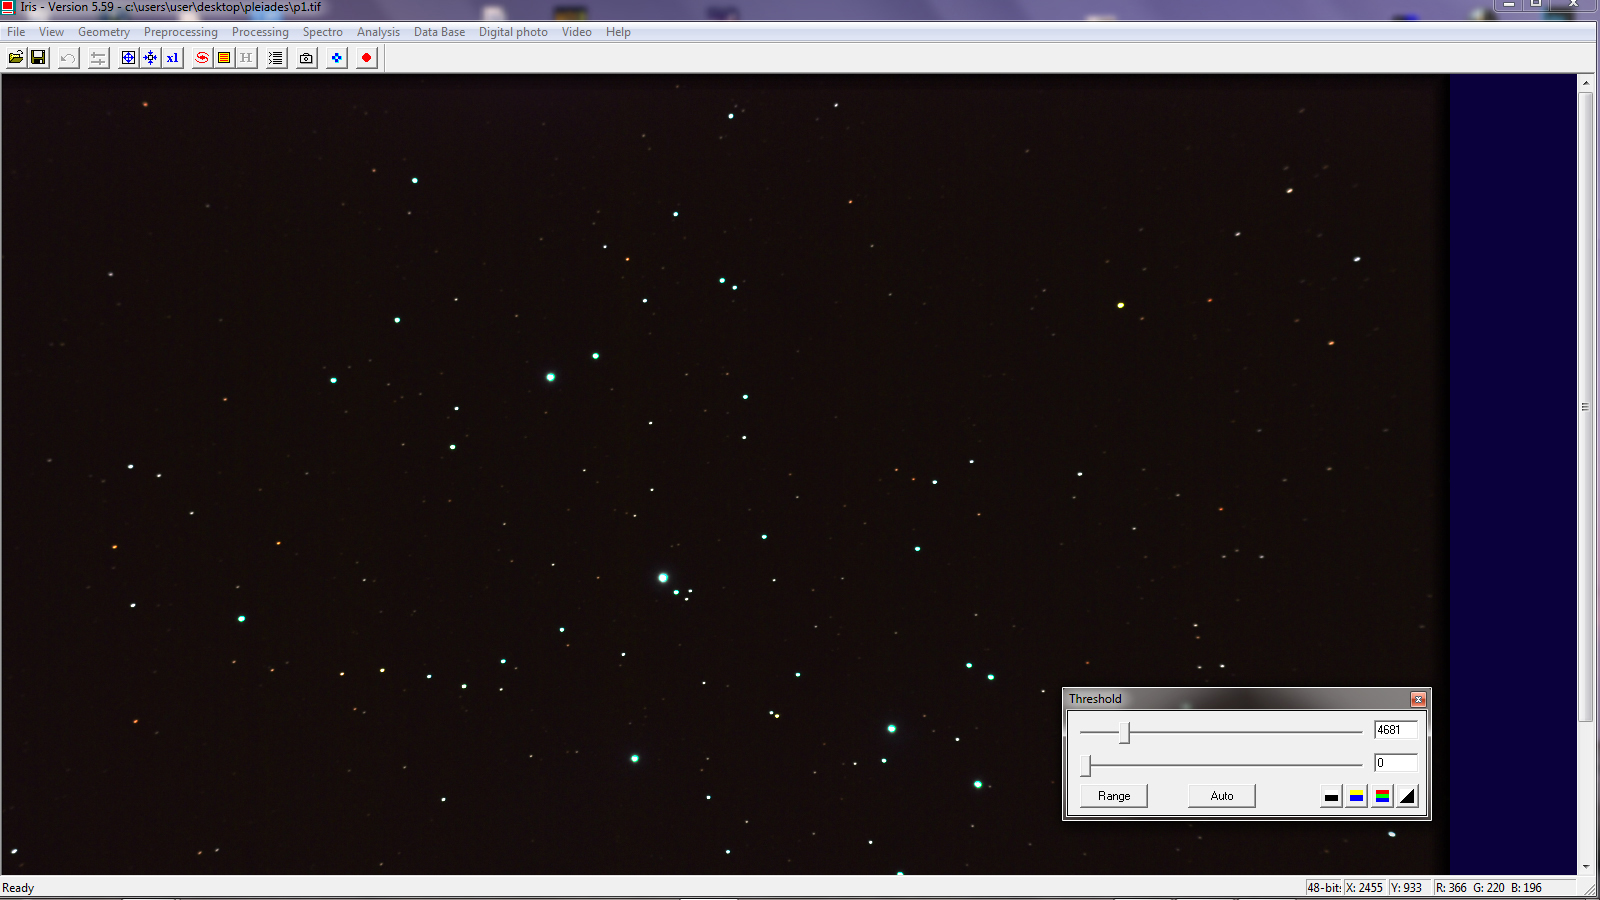Click the x1 zoom reset icon
Image resolution: width=1600 pixels, height=900 pixels.
click(x=172, y=58)
